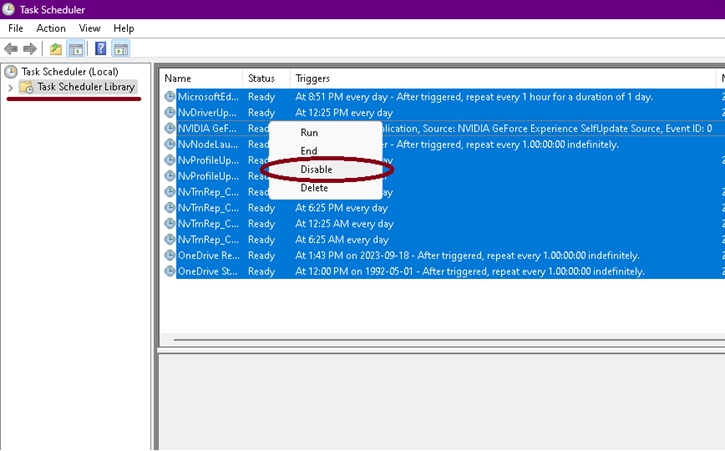725x451 pixels.
Task: Click the Task Scheduler Library folder icon
Action: tap(27, 87)
